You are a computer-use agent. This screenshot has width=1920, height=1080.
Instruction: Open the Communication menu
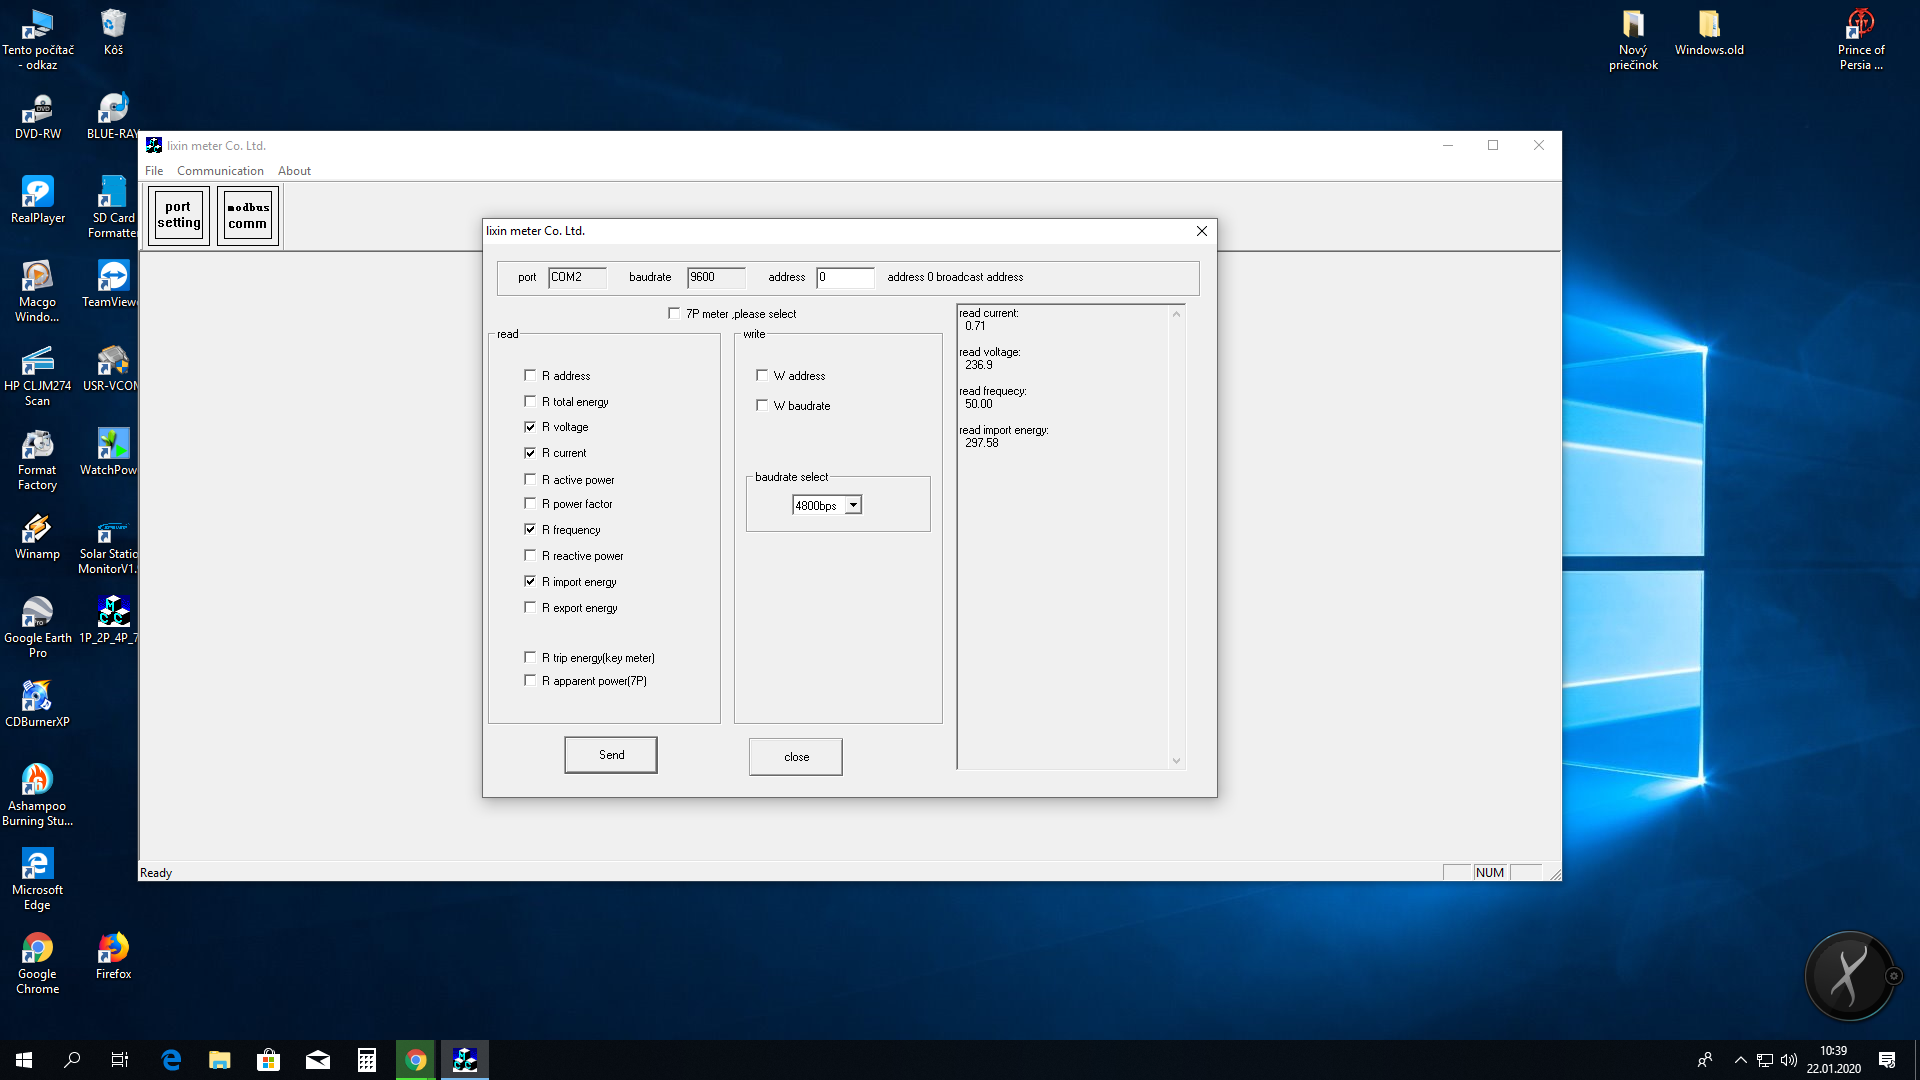pyautogui.click(x=220, y=171)
